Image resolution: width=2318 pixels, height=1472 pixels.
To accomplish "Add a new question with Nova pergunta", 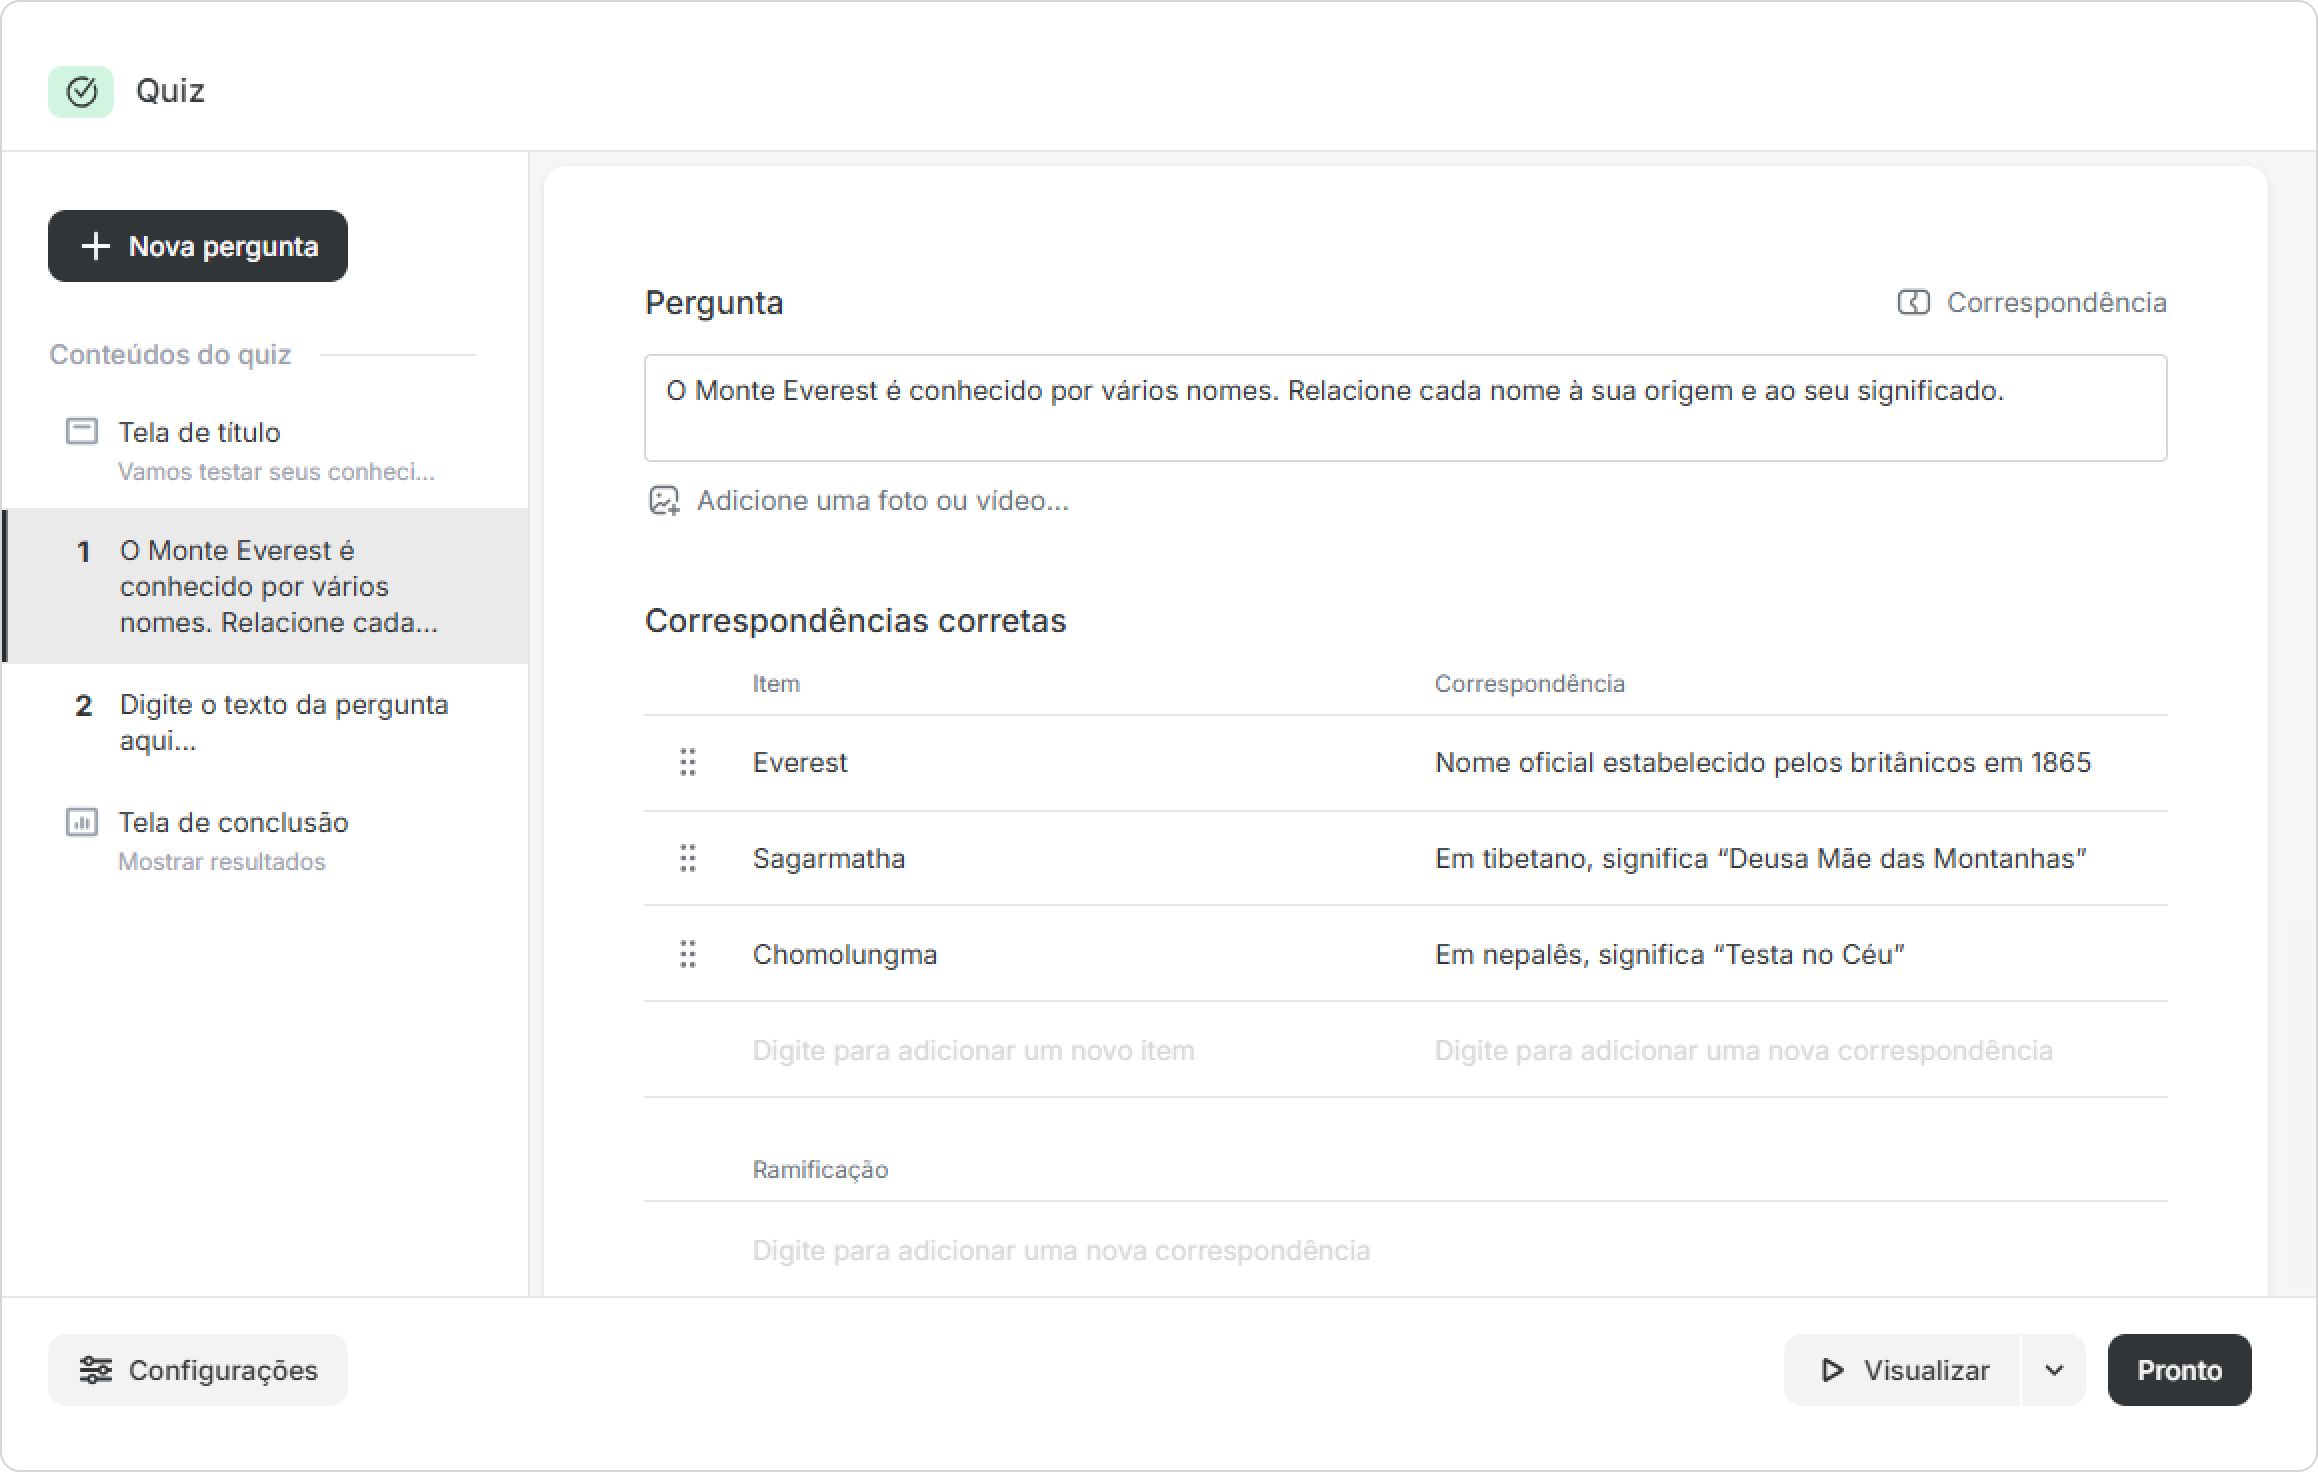I will click(x=198, y=246).
